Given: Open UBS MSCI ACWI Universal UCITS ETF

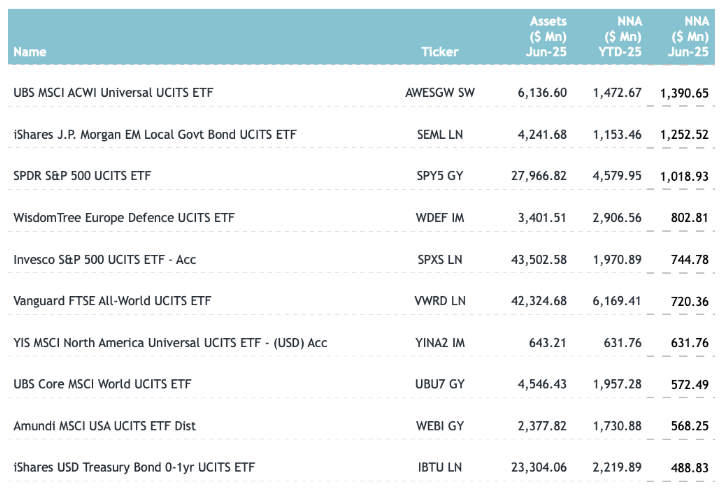Looking at the screenshot, I should pos(113,93).
